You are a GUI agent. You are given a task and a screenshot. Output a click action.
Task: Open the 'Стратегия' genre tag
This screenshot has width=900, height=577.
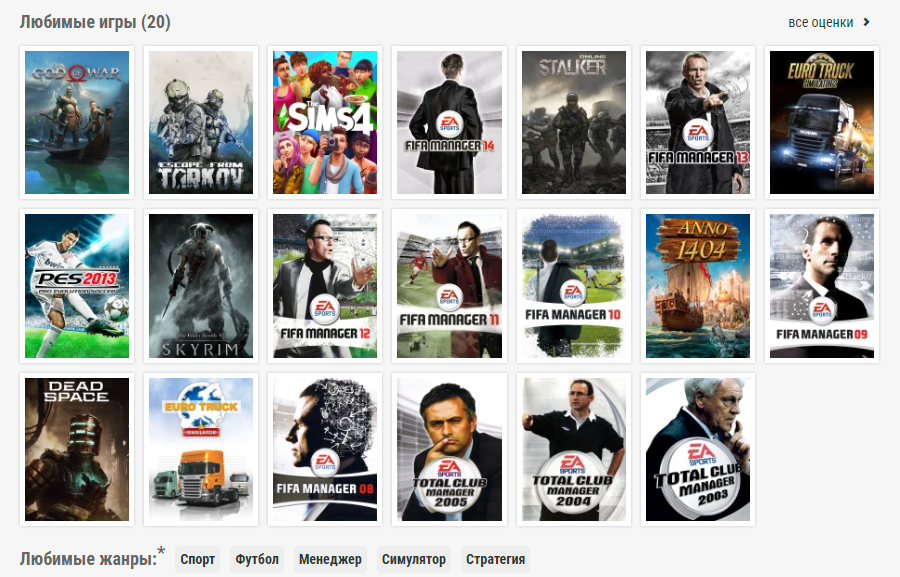pyautogui.click(x=495, y=559)
